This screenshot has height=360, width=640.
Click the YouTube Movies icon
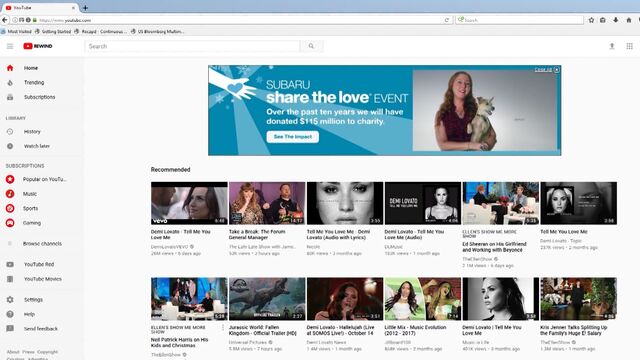point(10,279)
